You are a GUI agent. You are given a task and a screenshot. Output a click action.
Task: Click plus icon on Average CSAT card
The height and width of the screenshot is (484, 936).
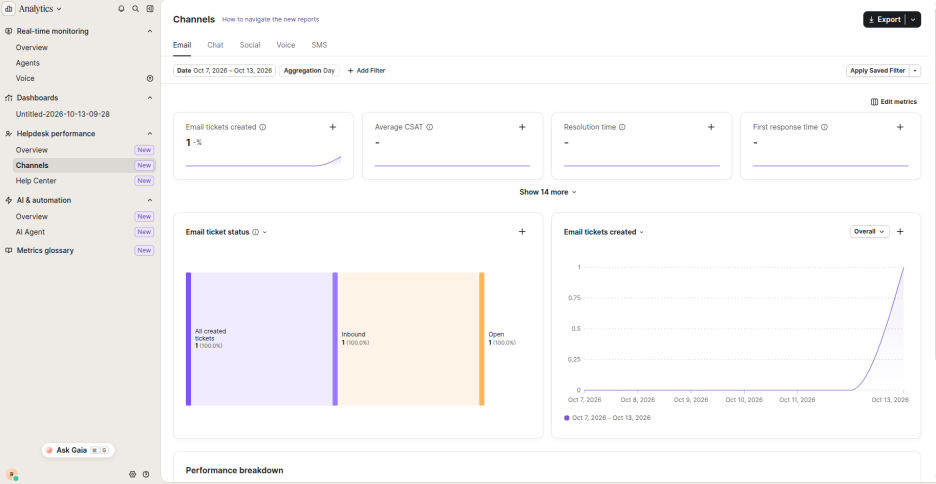(x=522, y=127)
